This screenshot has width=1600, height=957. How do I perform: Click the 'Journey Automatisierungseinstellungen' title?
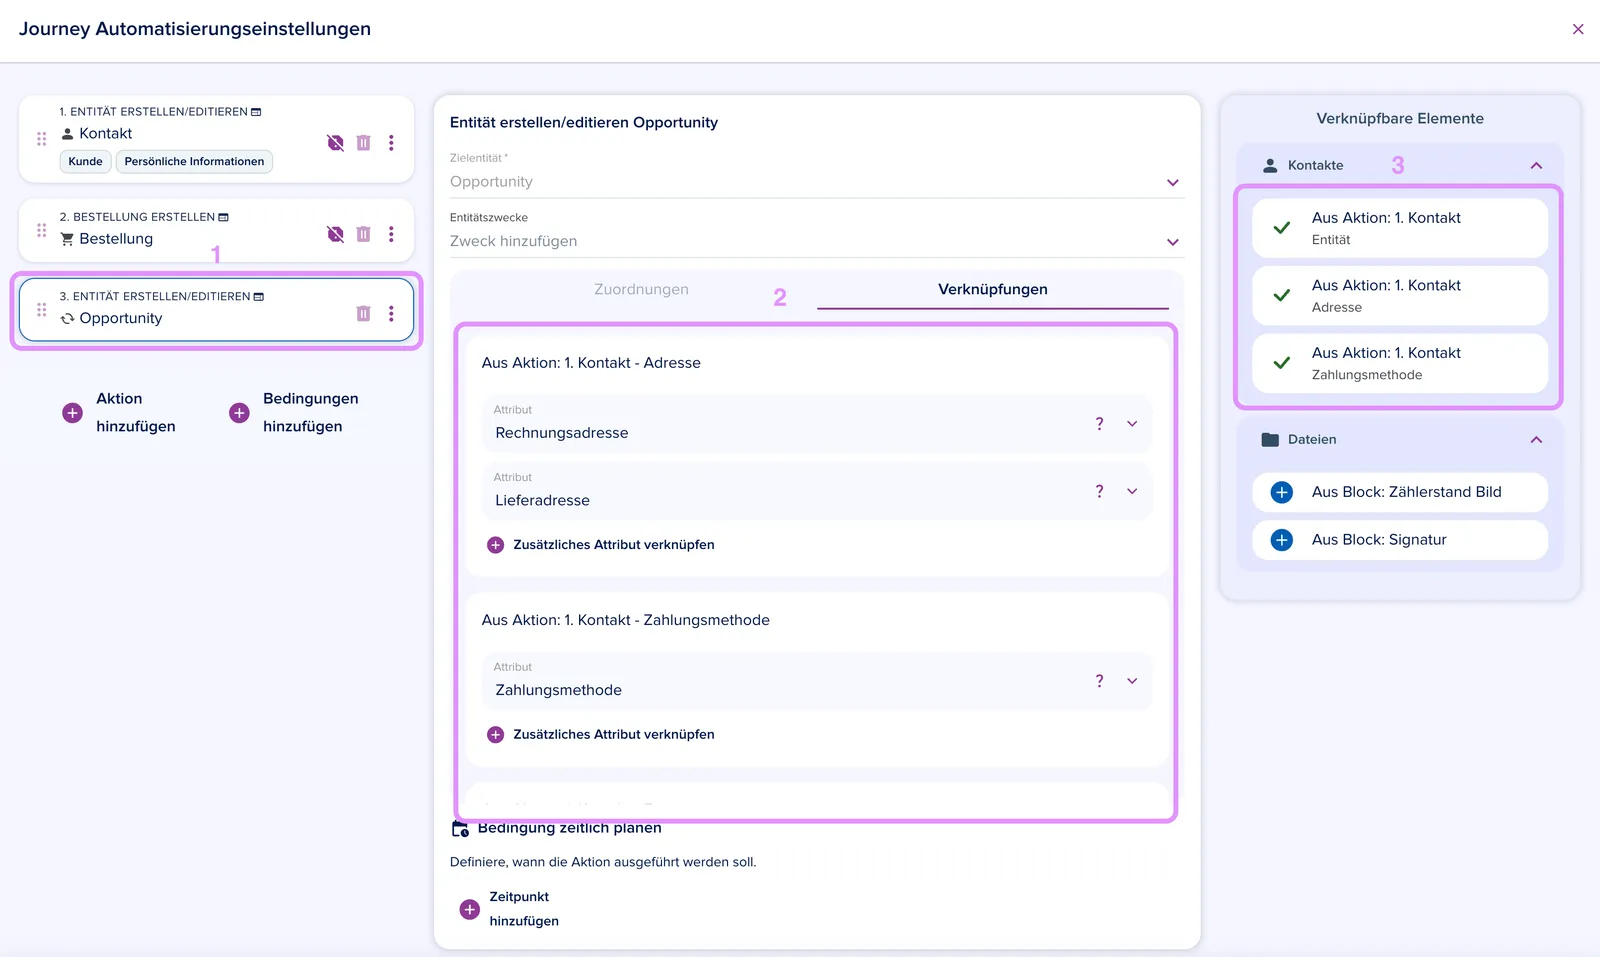[x=195, y=29]
